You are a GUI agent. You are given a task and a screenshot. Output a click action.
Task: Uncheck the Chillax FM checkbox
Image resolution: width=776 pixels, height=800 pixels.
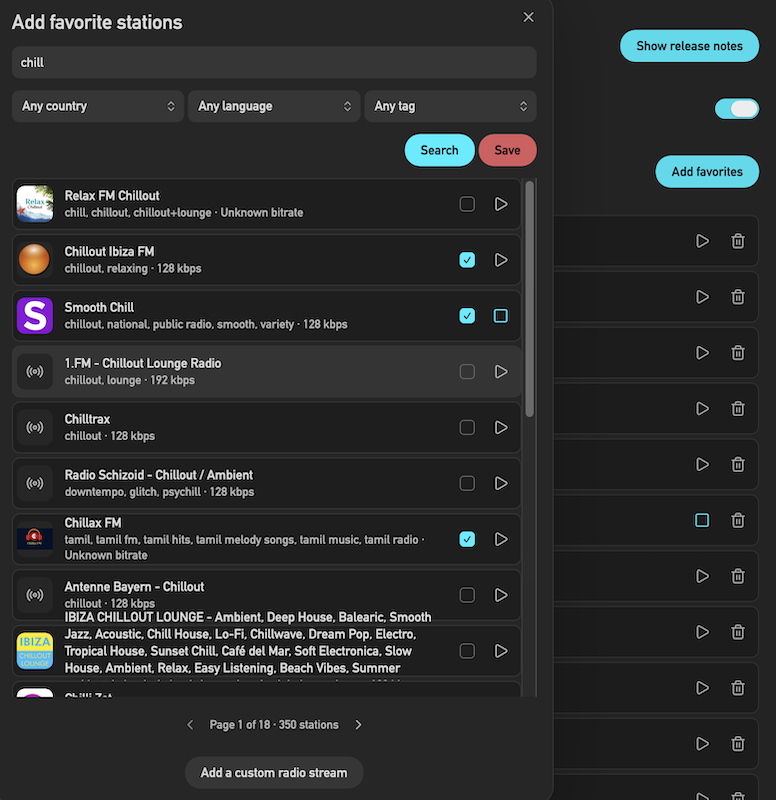coord(467,539)
